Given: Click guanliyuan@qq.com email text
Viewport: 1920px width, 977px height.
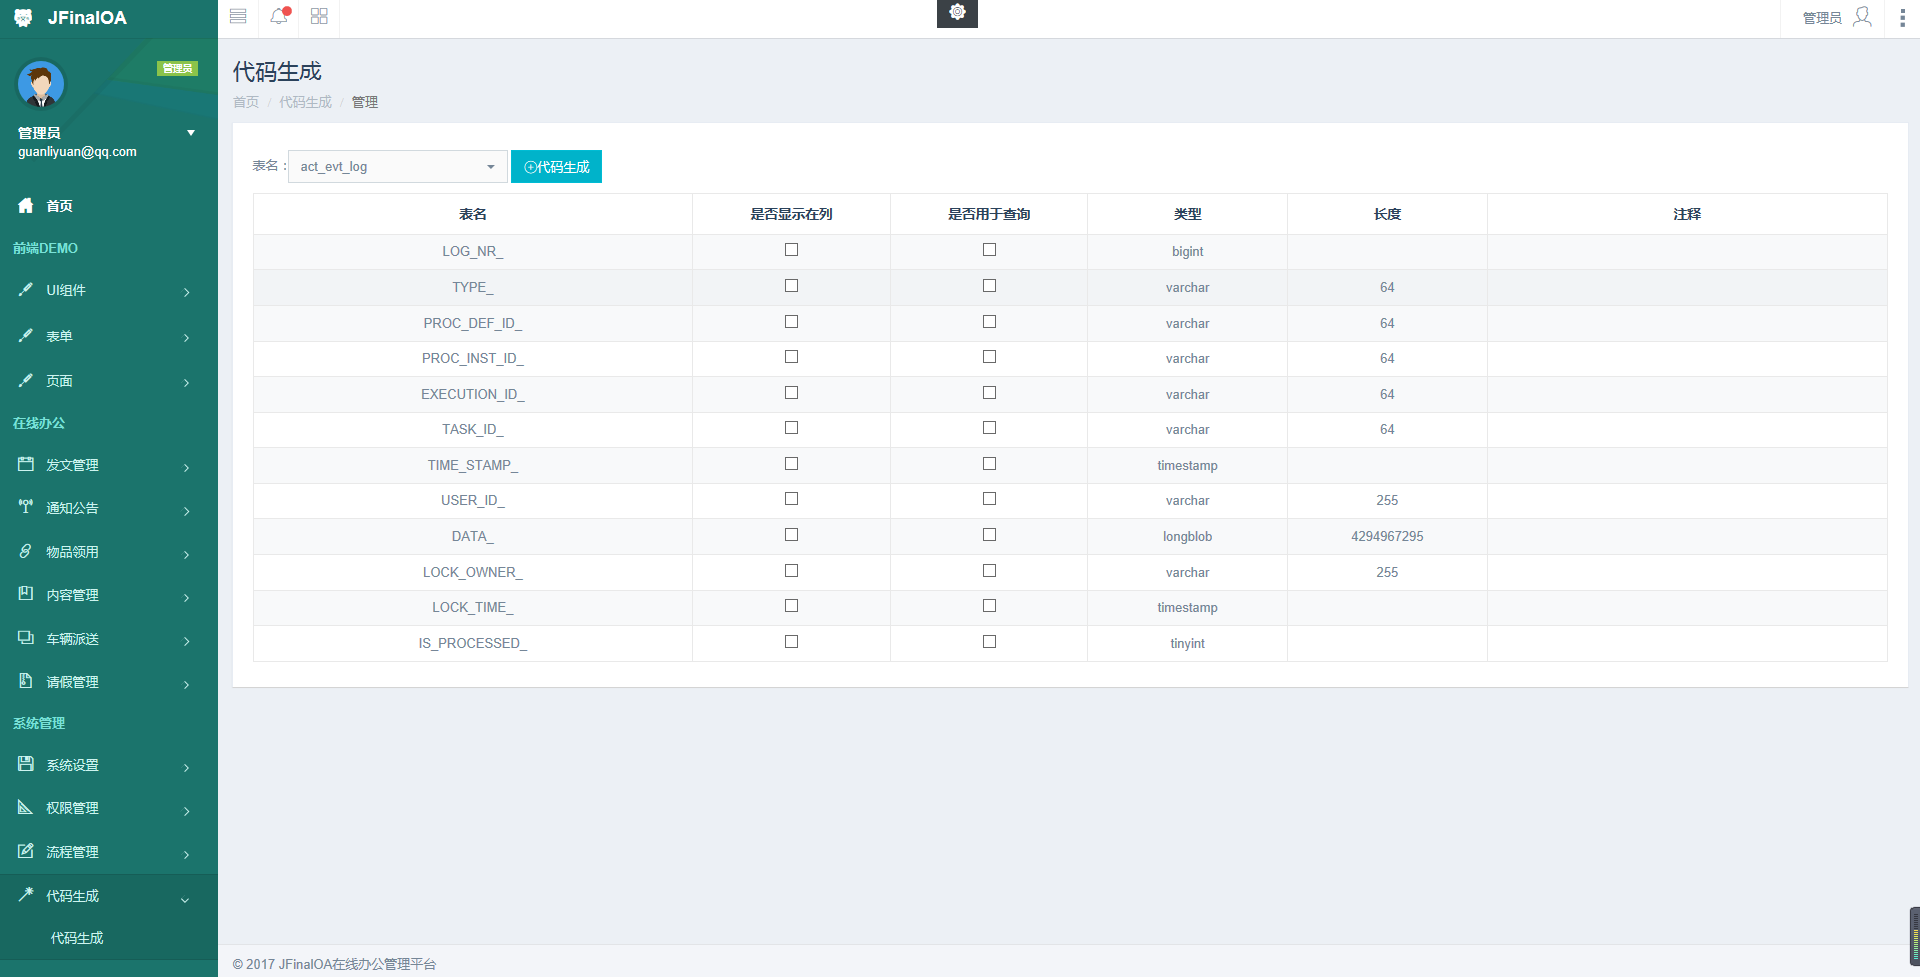Looking at the screenshot, I should [x=77, y=152].
